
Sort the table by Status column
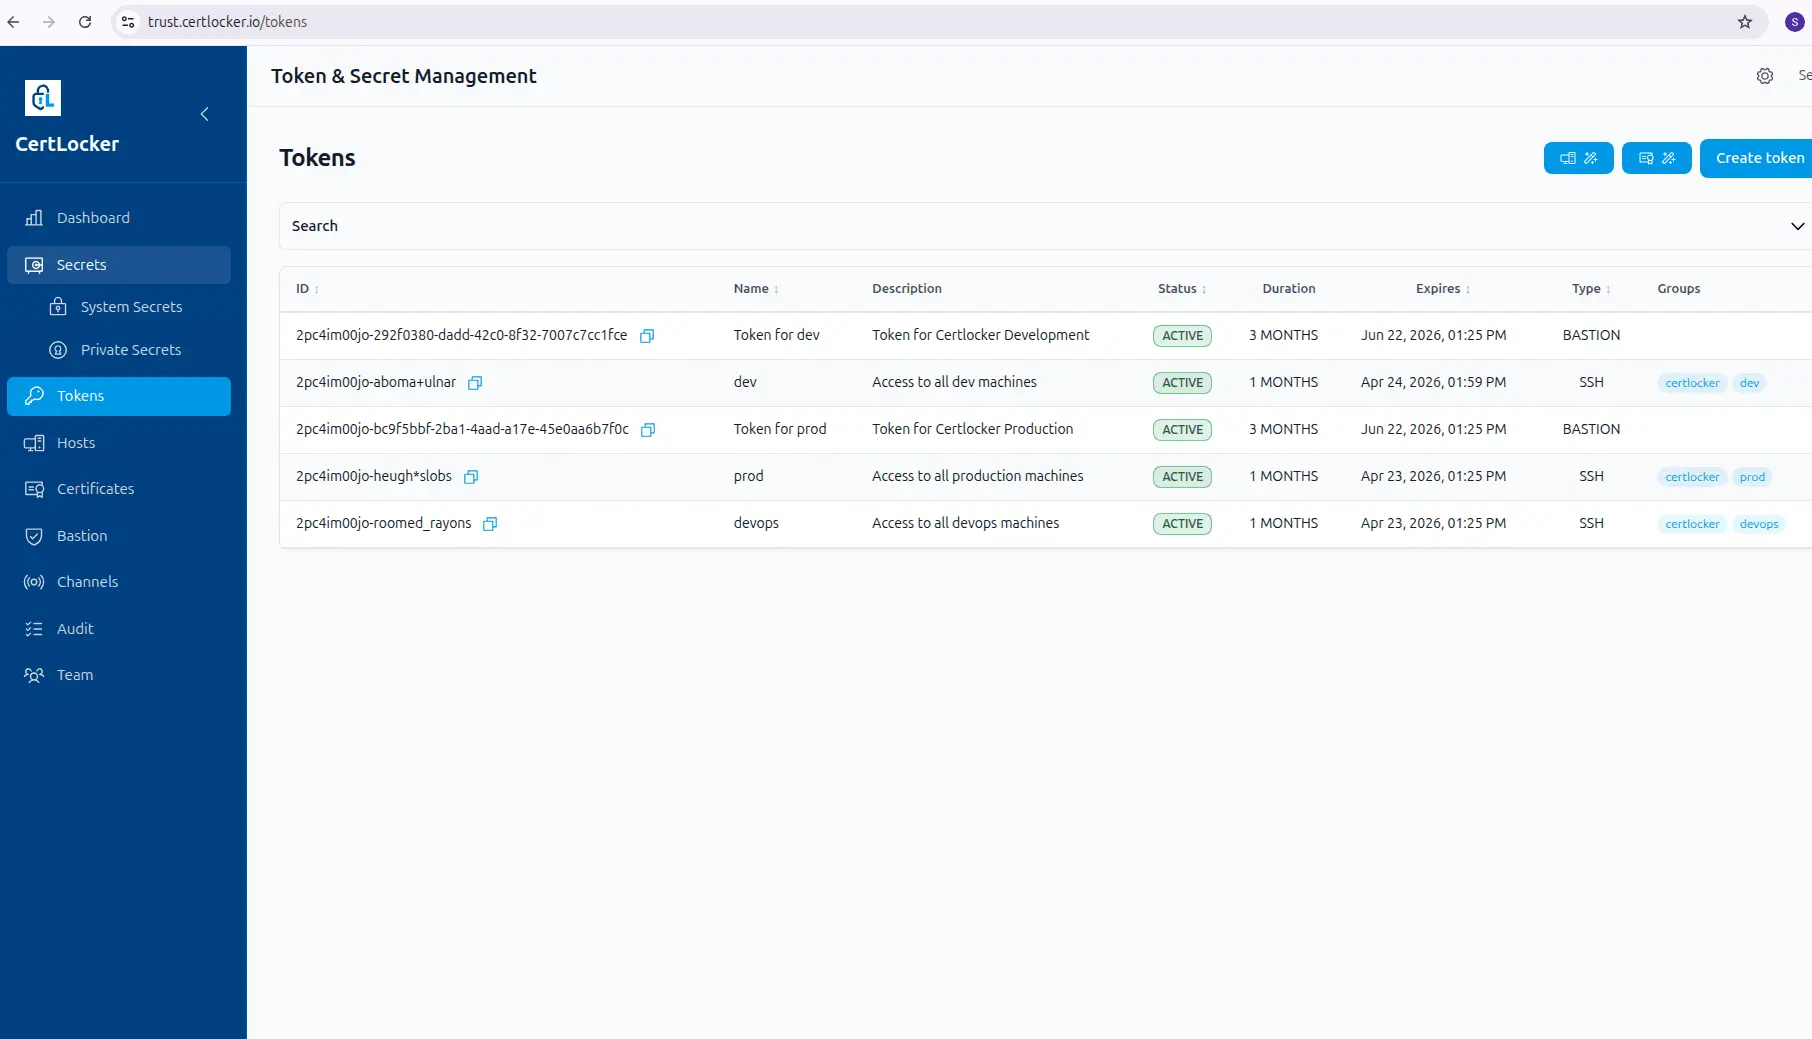coord(1182,289)
